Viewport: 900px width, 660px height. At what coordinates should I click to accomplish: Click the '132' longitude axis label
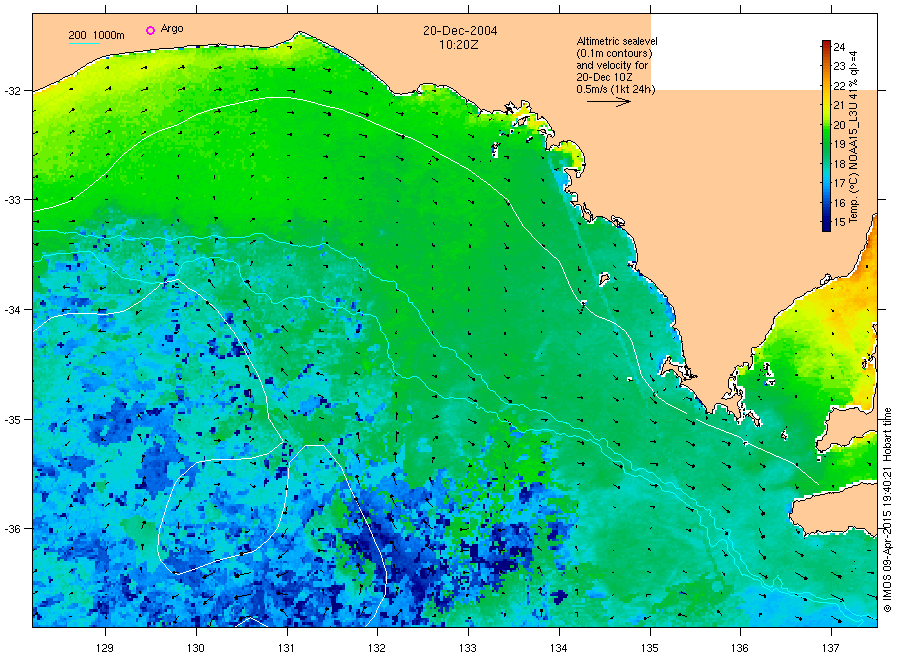377,648
